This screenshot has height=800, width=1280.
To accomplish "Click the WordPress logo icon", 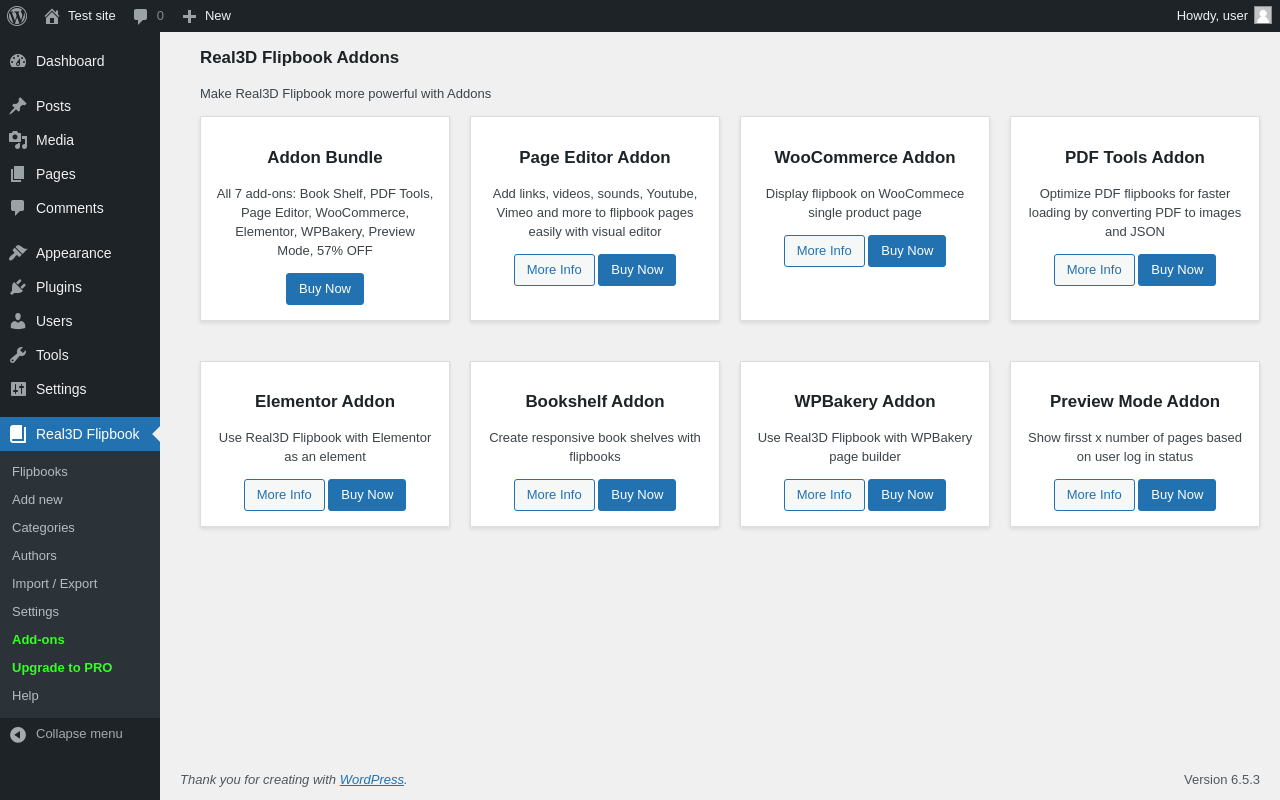I will [17, 16].
